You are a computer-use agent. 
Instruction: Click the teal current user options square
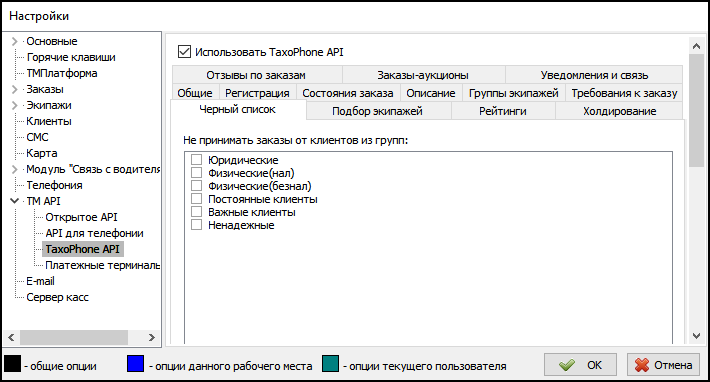(x=331, y=364)
